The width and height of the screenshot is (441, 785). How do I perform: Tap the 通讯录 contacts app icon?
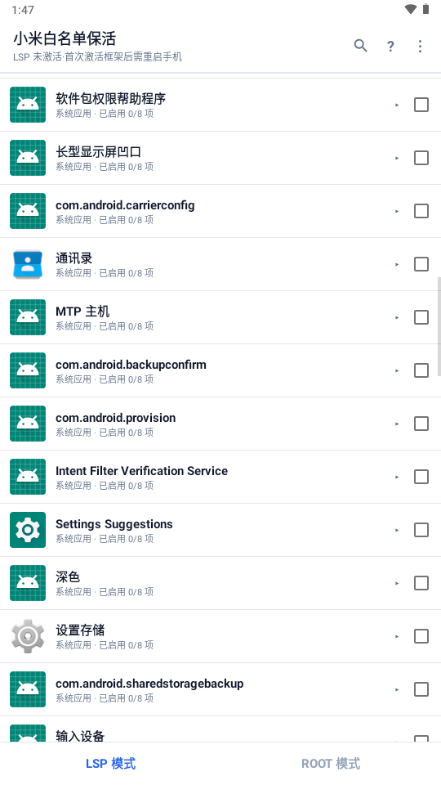click(x=28, y=264)
